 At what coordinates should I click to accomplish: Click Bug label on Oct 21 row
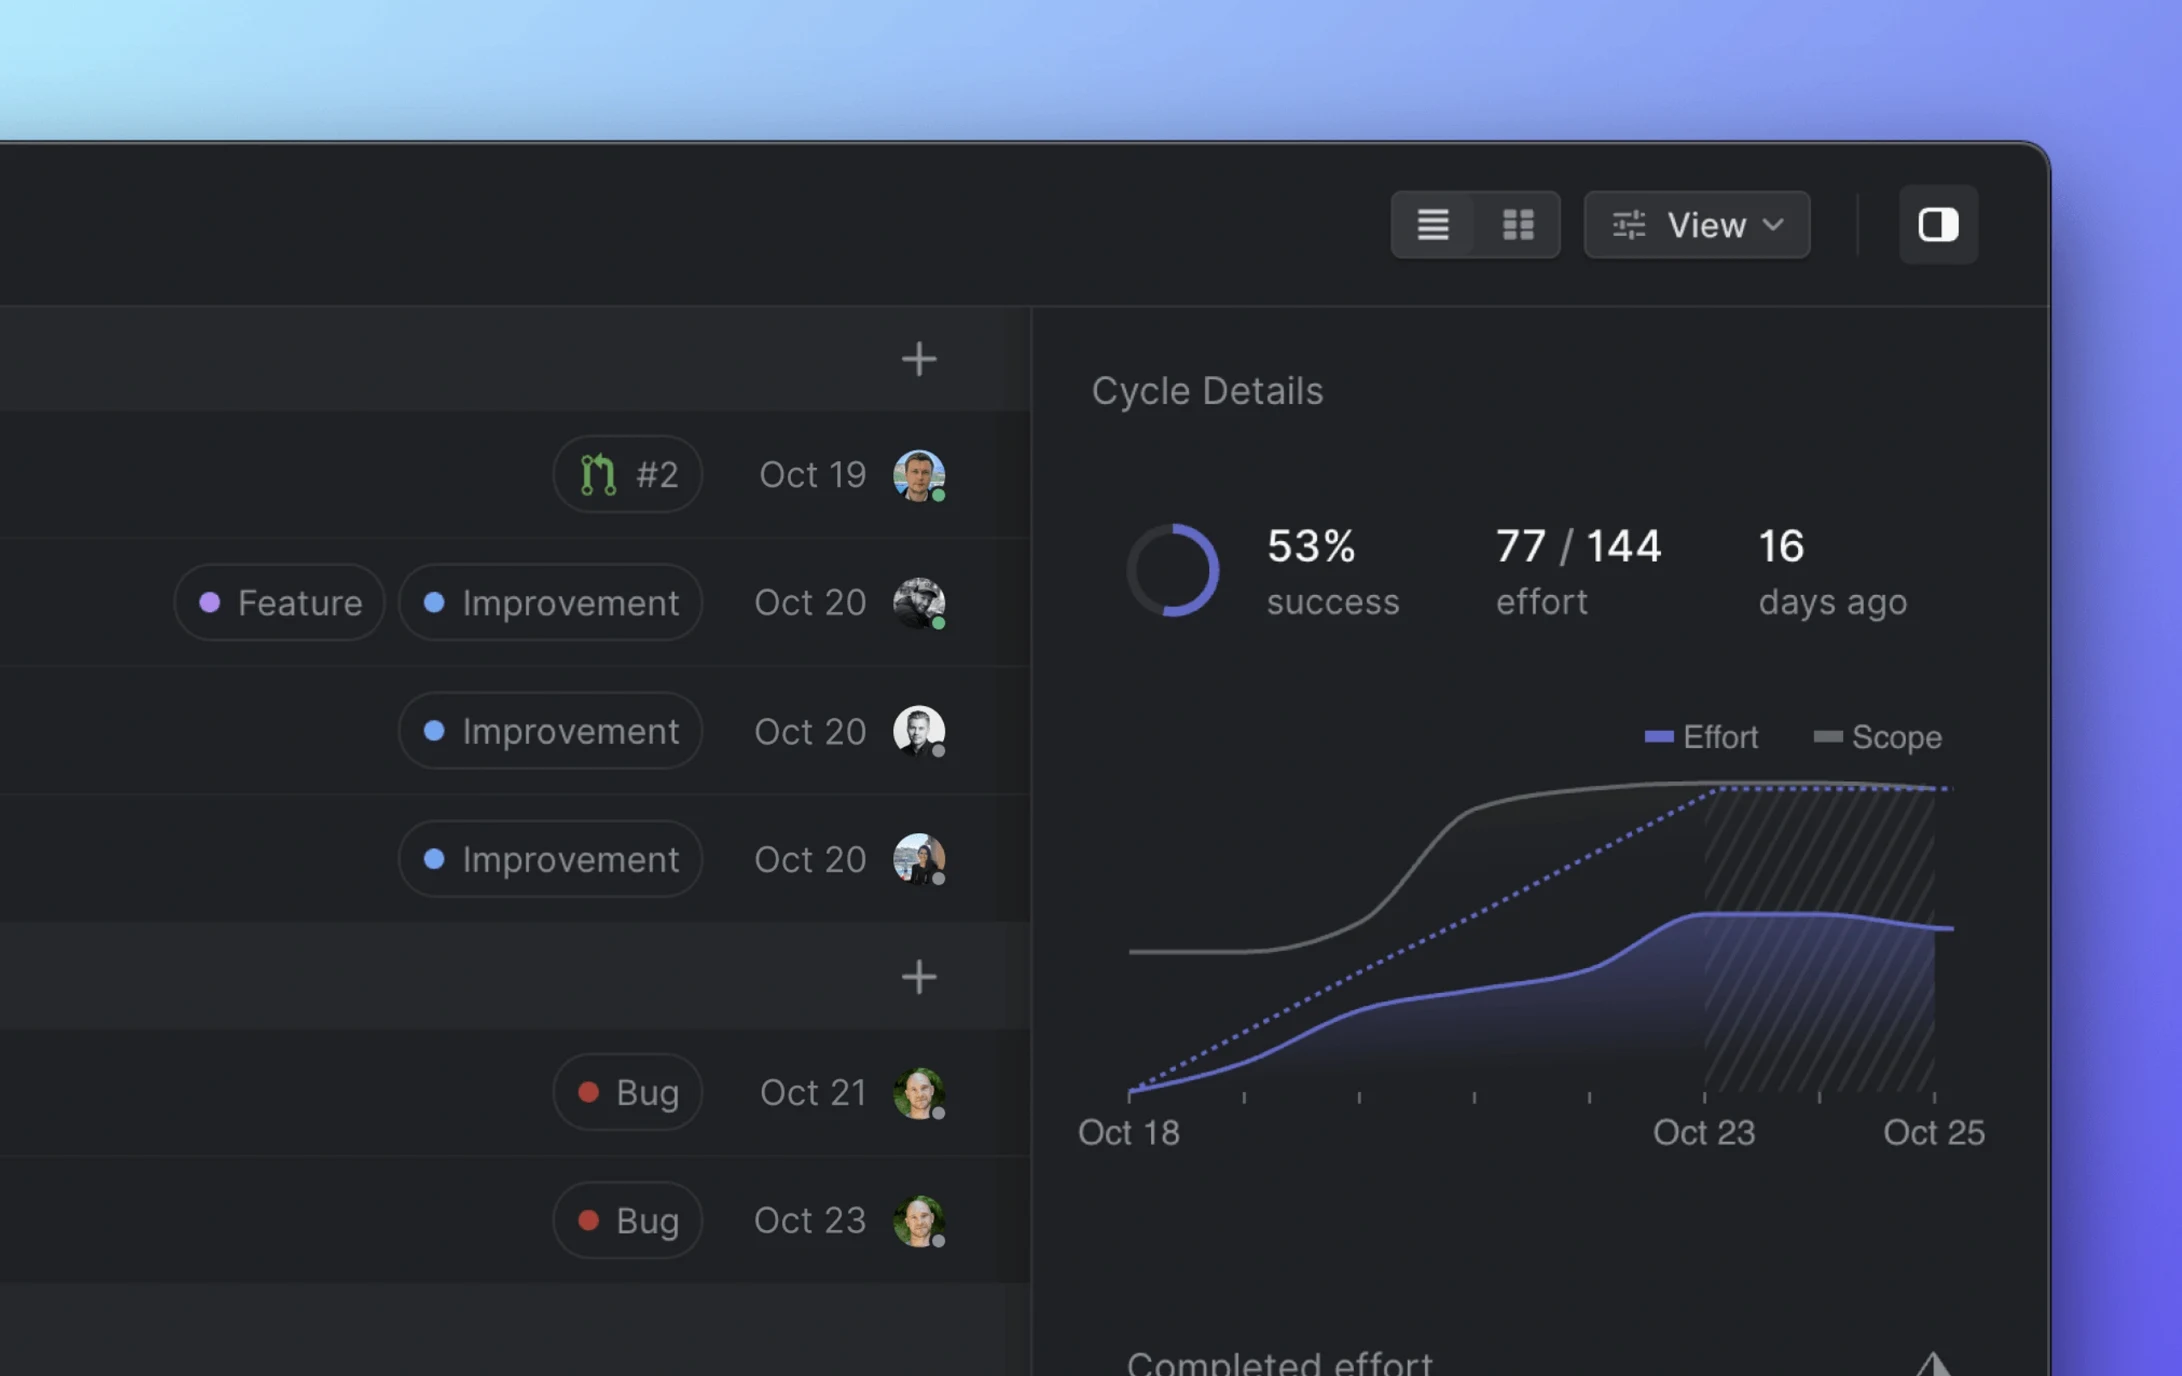click(628, 1092)
